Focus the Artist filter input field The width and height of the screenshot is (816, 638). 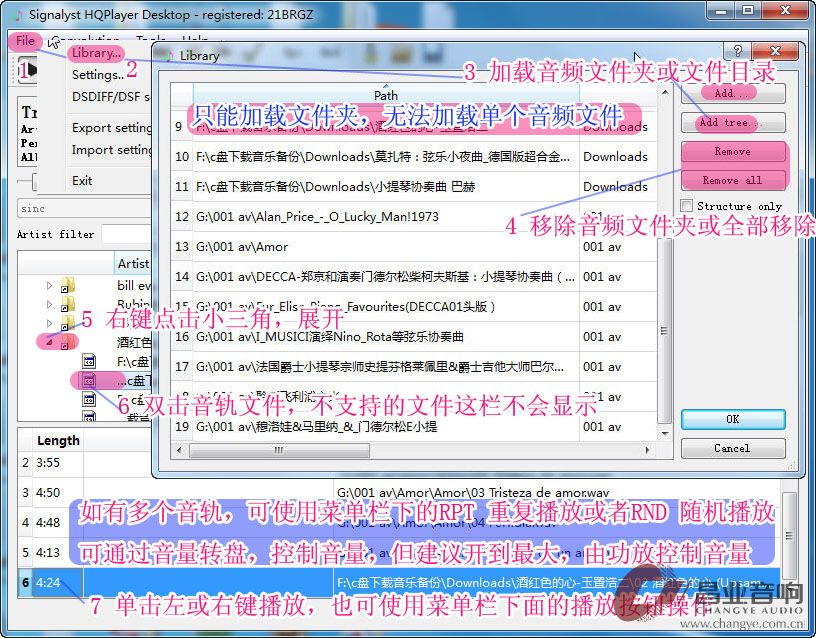126,234
